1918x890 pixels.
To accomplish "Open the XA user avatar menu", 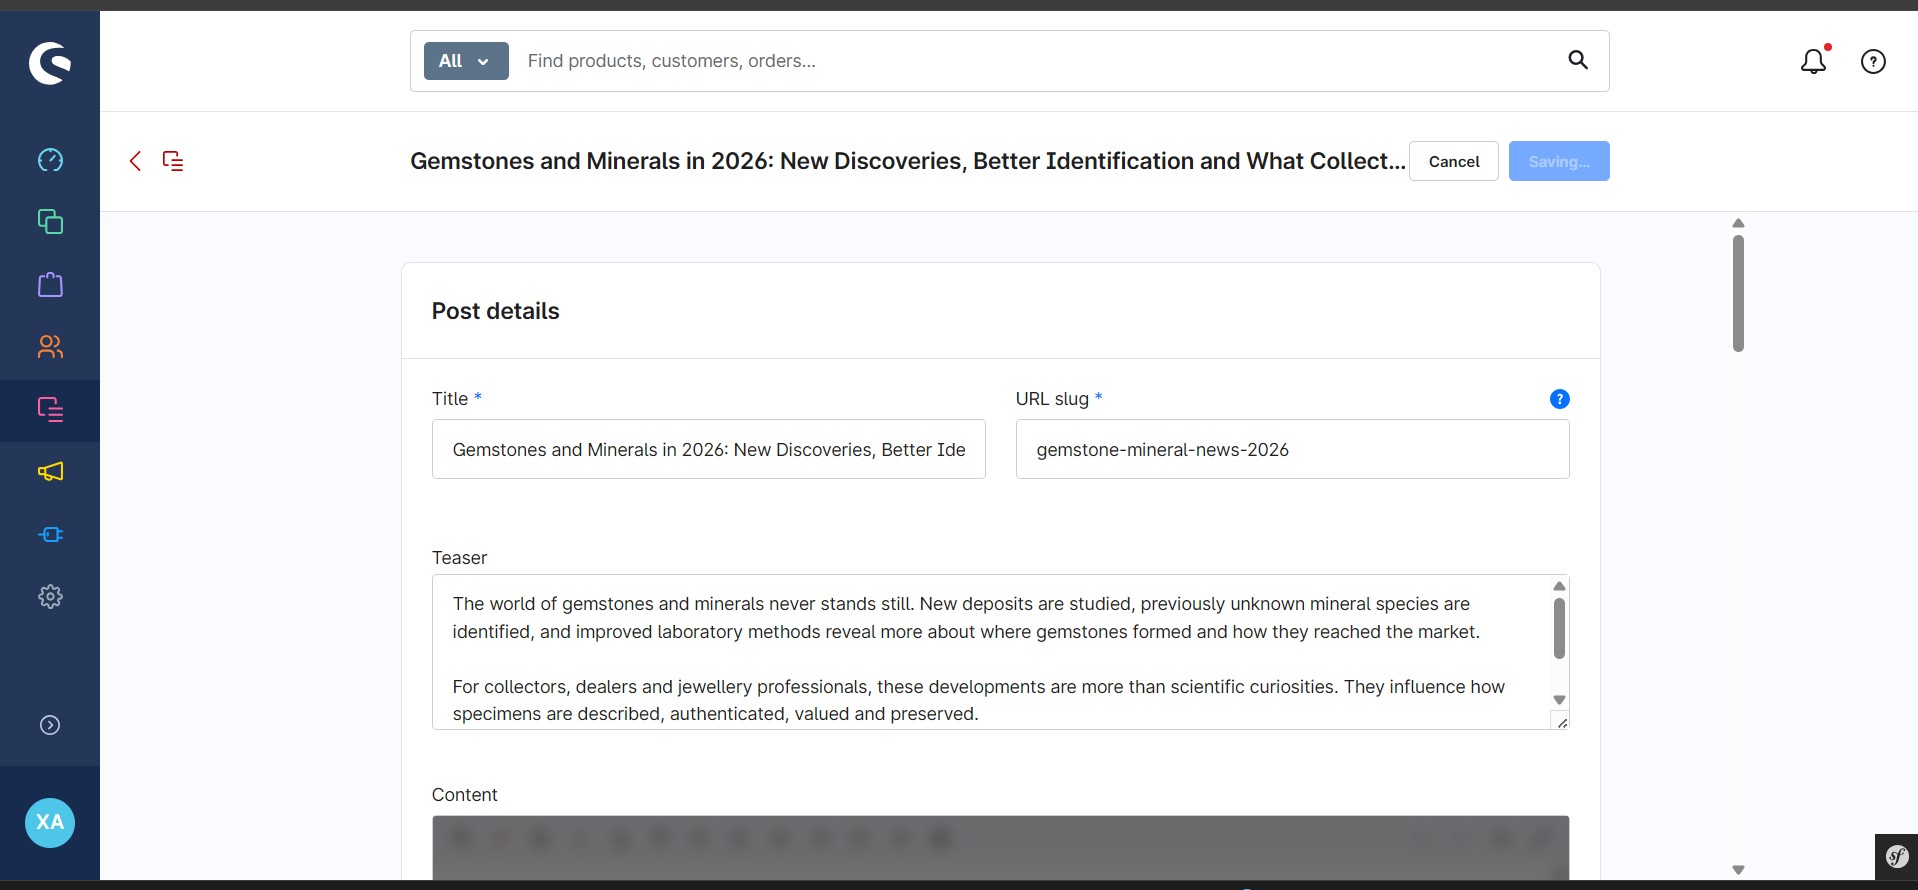I will pyautogui.click(x=50, y=823).
